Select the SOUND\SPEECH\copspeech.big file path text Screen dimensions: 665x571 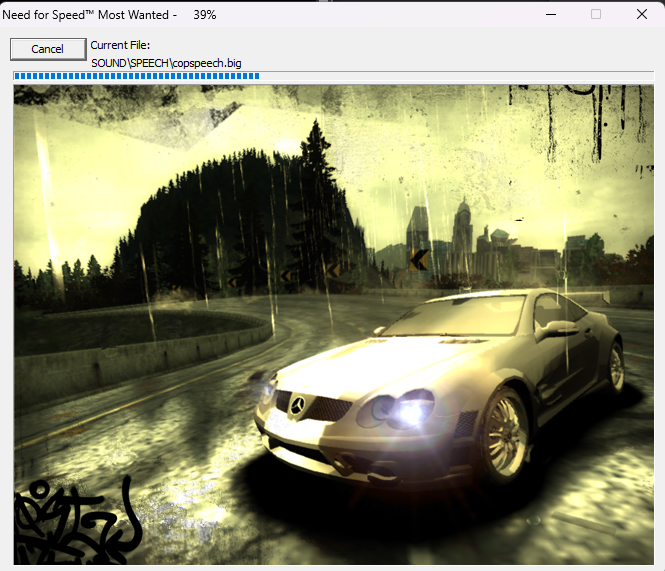click(165, 63)
